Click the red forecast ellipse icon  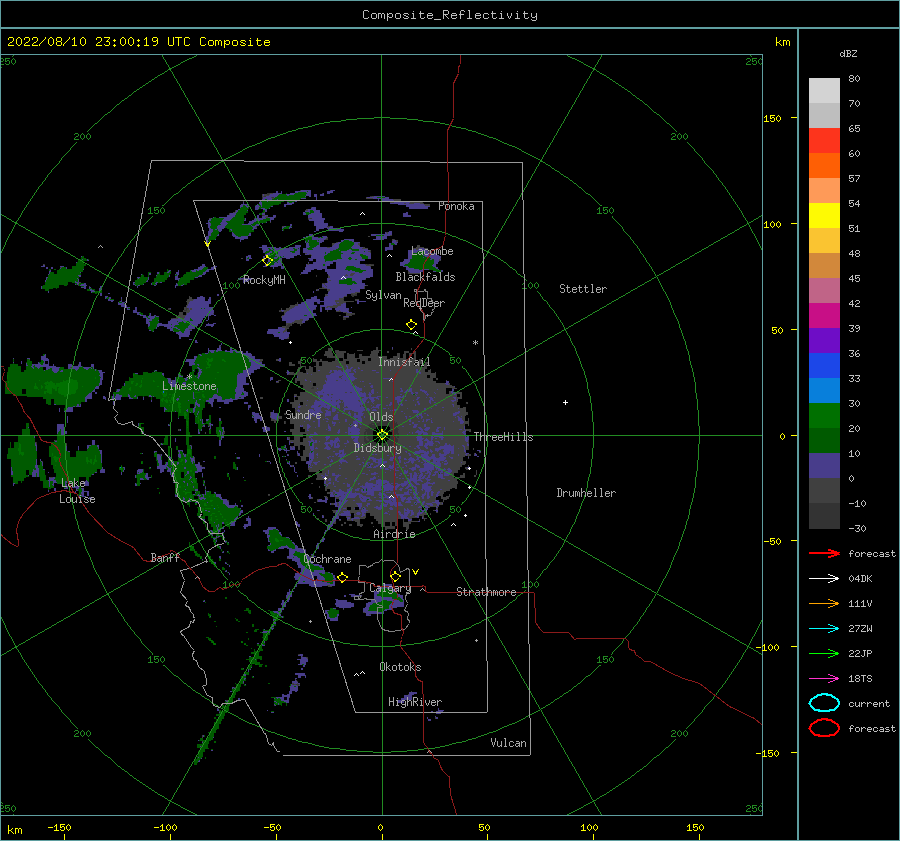pos(824,728)
